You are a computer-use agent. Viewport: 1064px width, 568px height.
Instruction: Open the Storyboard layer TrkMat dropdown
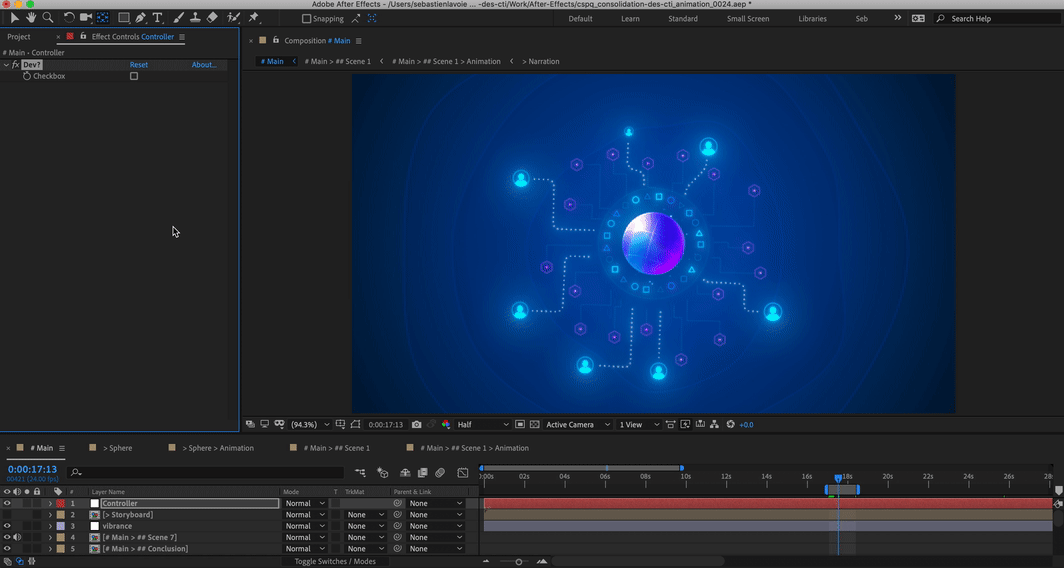(x=365, y=515)
